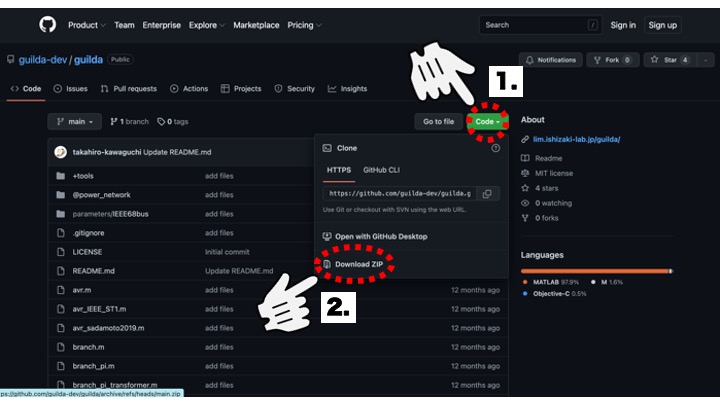Open the +tools folder
This screenshot has height=405, width=720.
pos(83,176)
